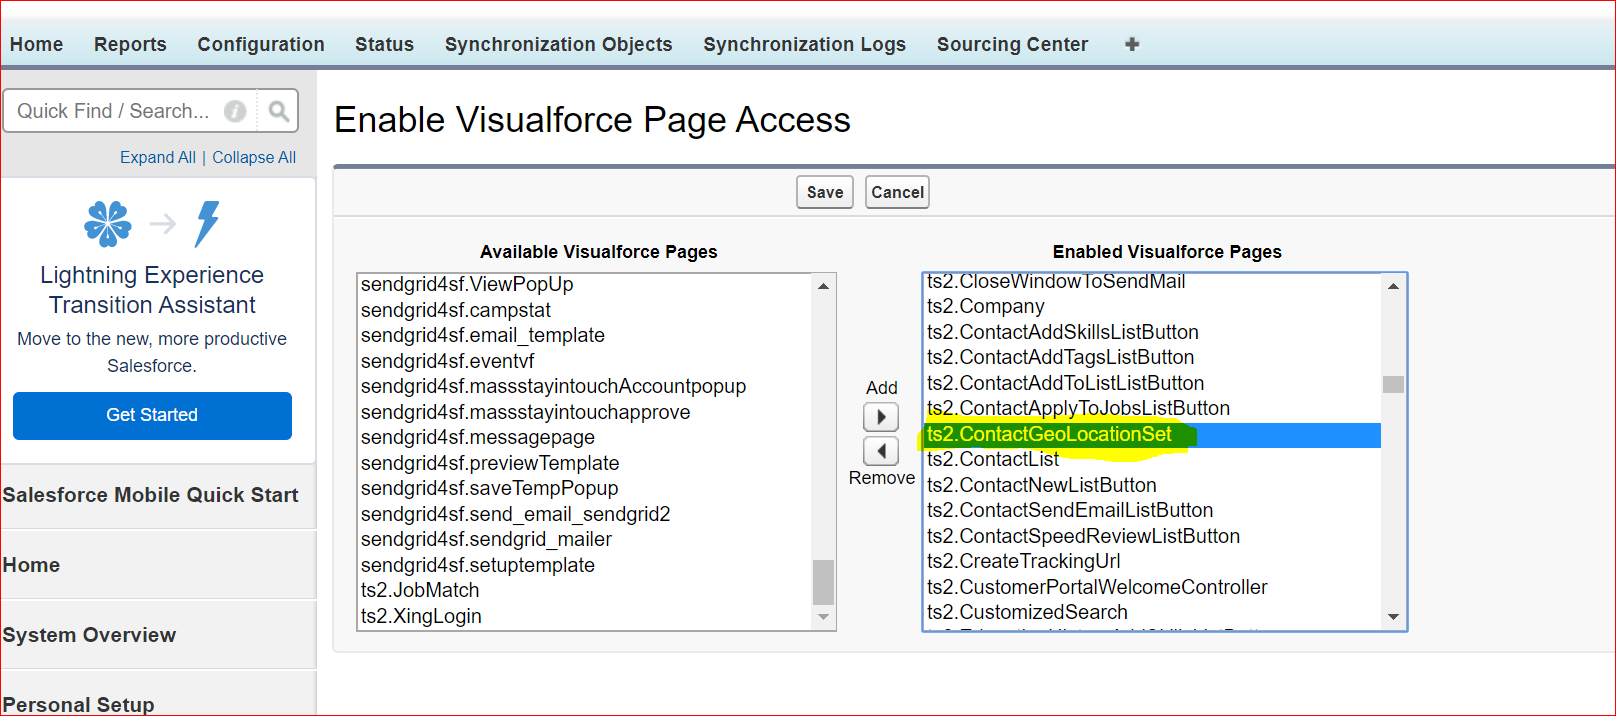Select sendgrid4sf.ViewPopUp in Available pages
This screenshot has height=716, width=1616.
pos(584,284)
